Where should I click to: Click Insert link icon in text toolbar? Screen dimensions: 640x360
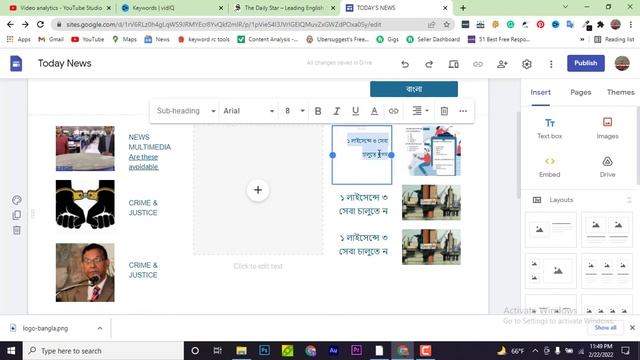(x=393, y=111)
